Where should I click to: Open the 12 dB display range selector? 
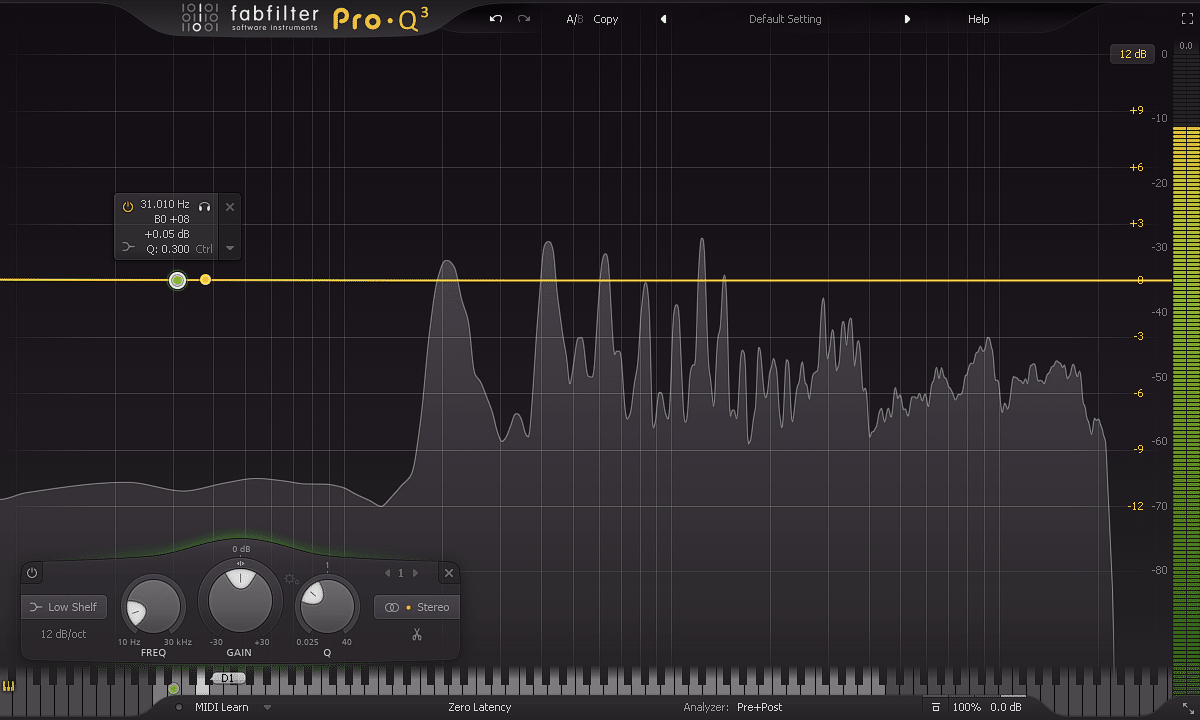[1133, 54]
